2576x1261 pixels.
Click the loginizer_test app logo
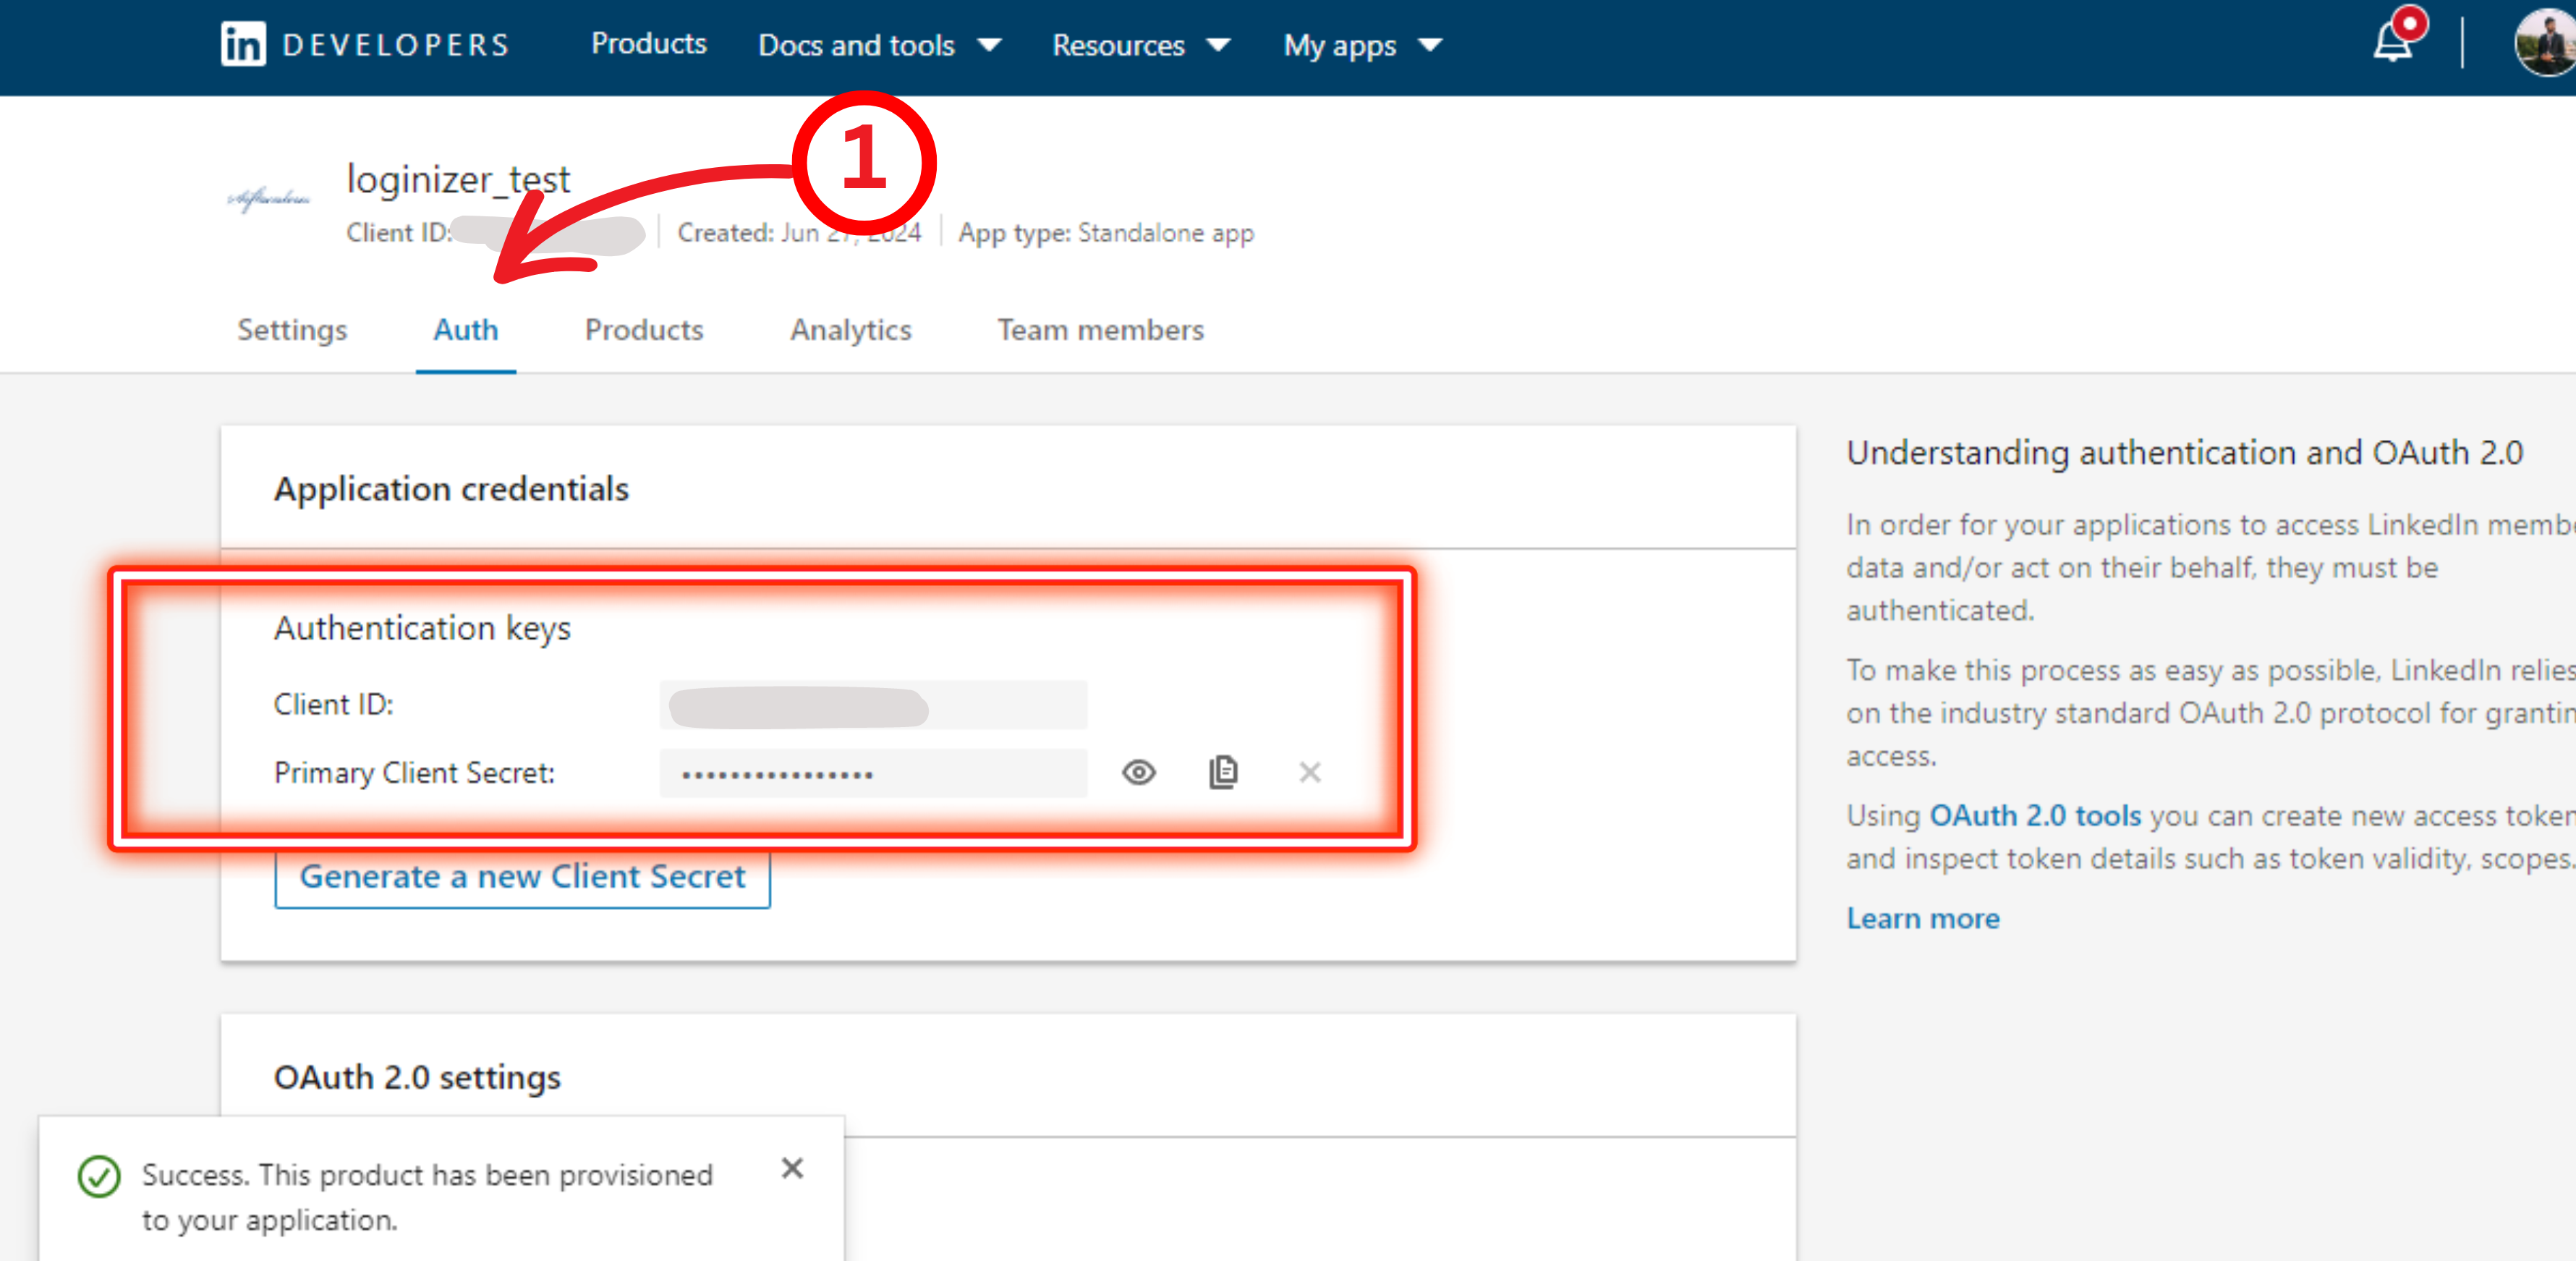[269, 199]
